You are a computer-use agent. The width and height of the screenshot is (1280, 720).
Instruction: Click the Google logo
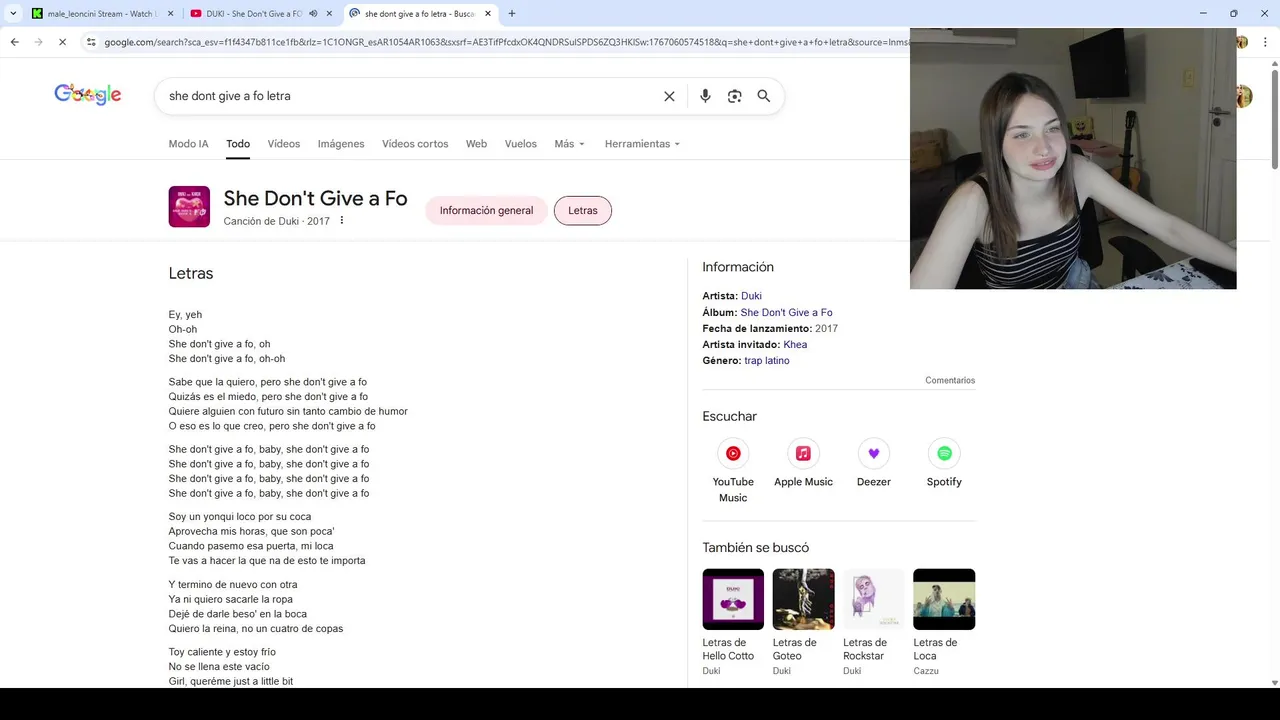[x=88, y=95]
